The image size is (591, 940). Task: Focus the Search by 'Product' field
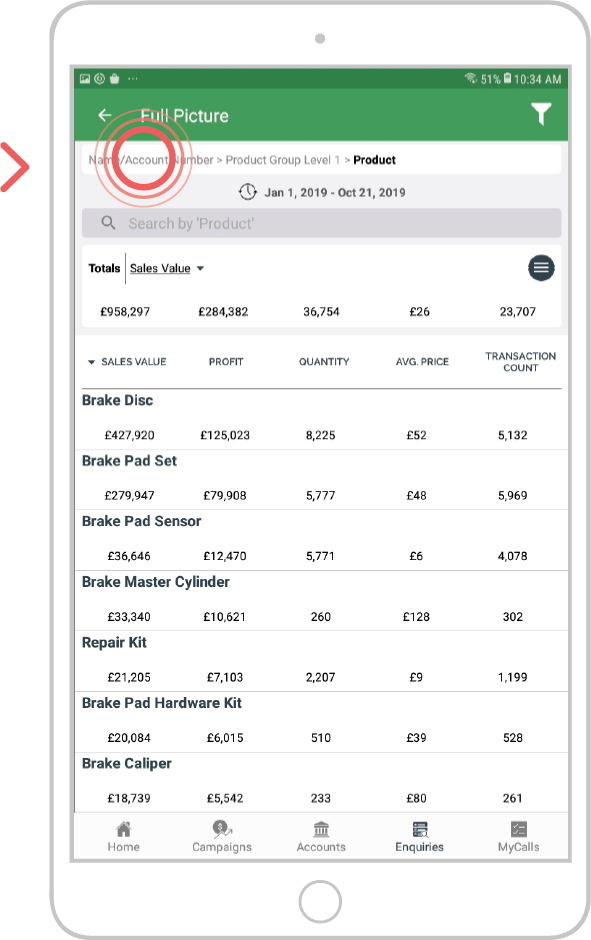pyautogui.click(x=321, y=223)
